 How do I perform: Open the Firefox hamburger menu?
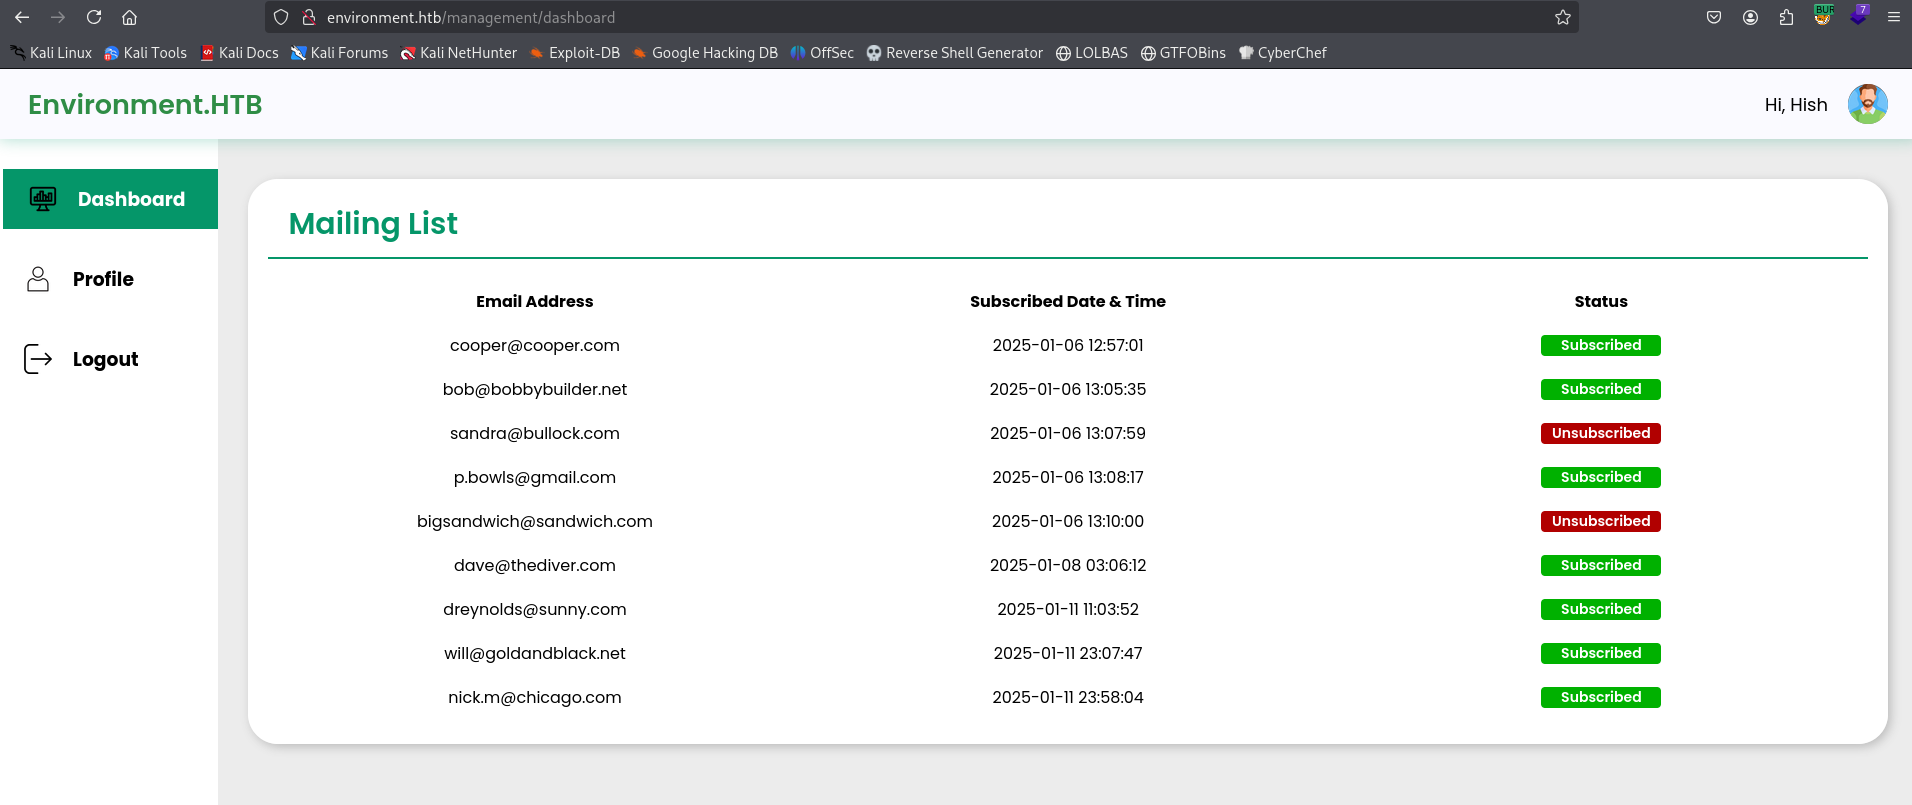pyautogui.click(x=1893, y=17)
